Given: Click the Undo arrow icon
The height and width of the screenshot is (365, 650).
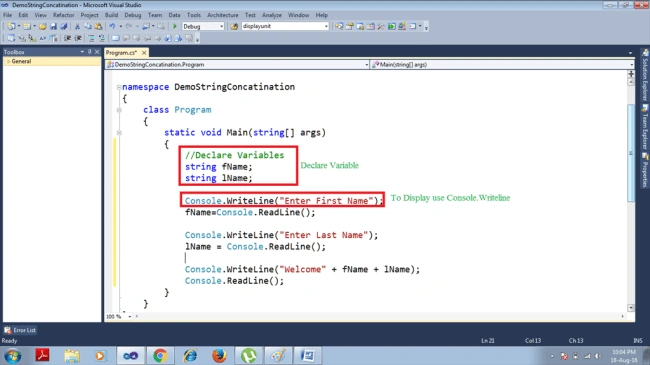Looking at the screenshot, I should click(x=112, y=26).
